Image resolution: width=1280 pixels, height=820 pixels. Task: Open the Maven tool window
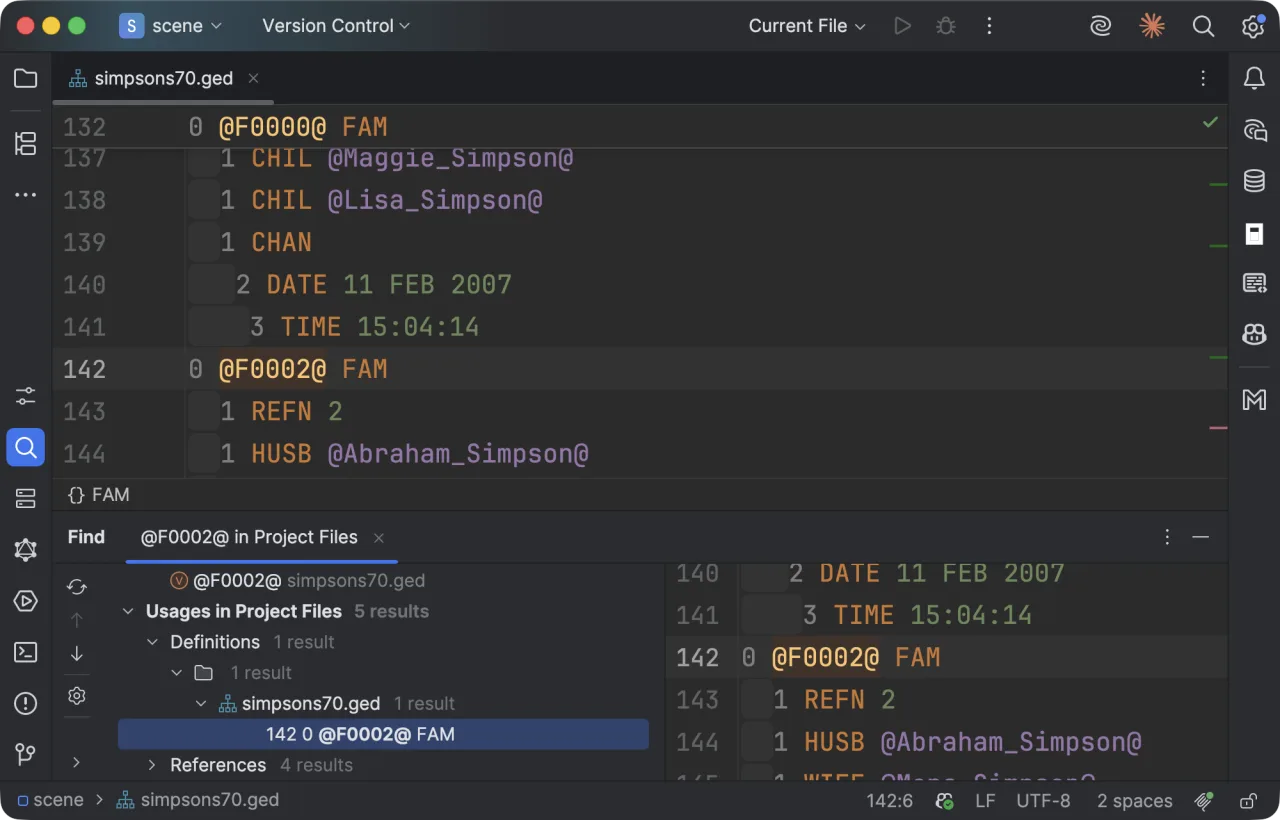[1254, 400]
